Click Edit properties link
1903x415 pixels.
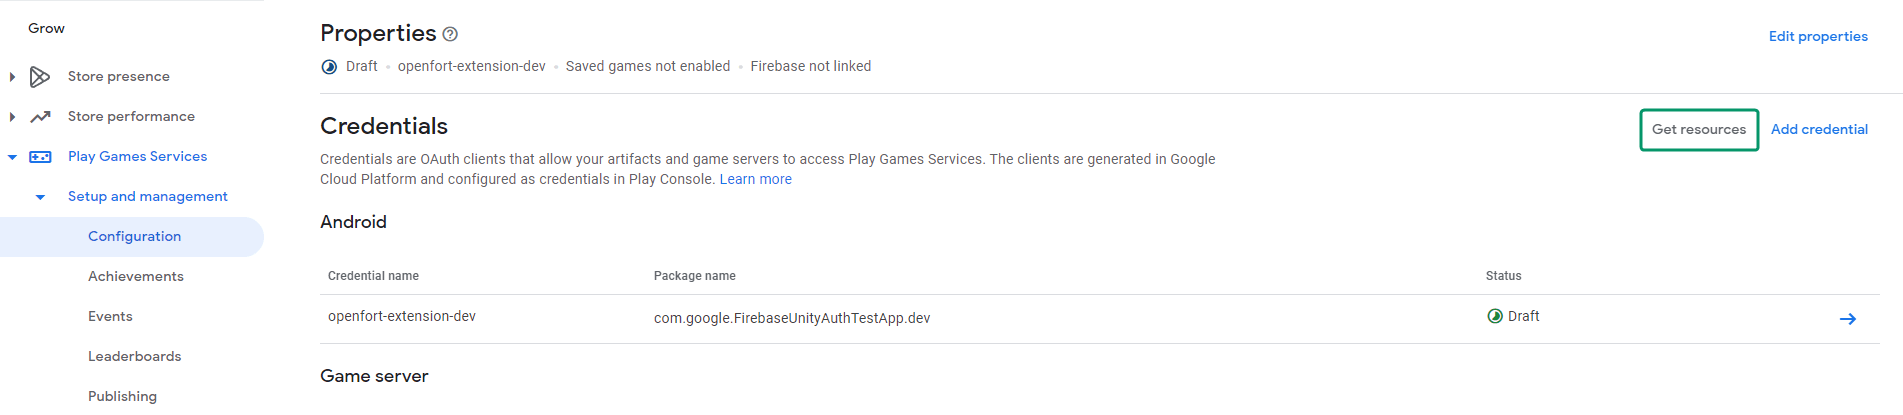(x=1817, y=37)
